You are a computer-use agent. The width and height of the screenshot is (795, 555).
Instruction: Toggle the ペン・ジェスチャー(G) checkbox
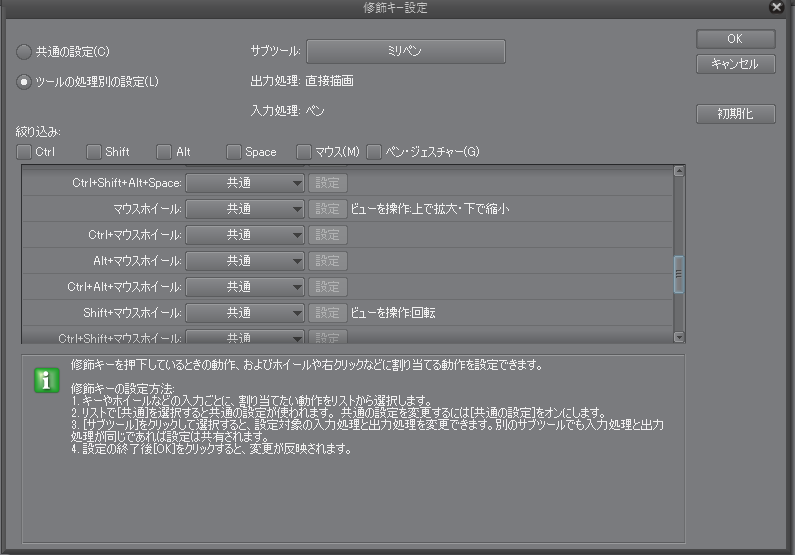pyautogui.click(x=374, y=152)
